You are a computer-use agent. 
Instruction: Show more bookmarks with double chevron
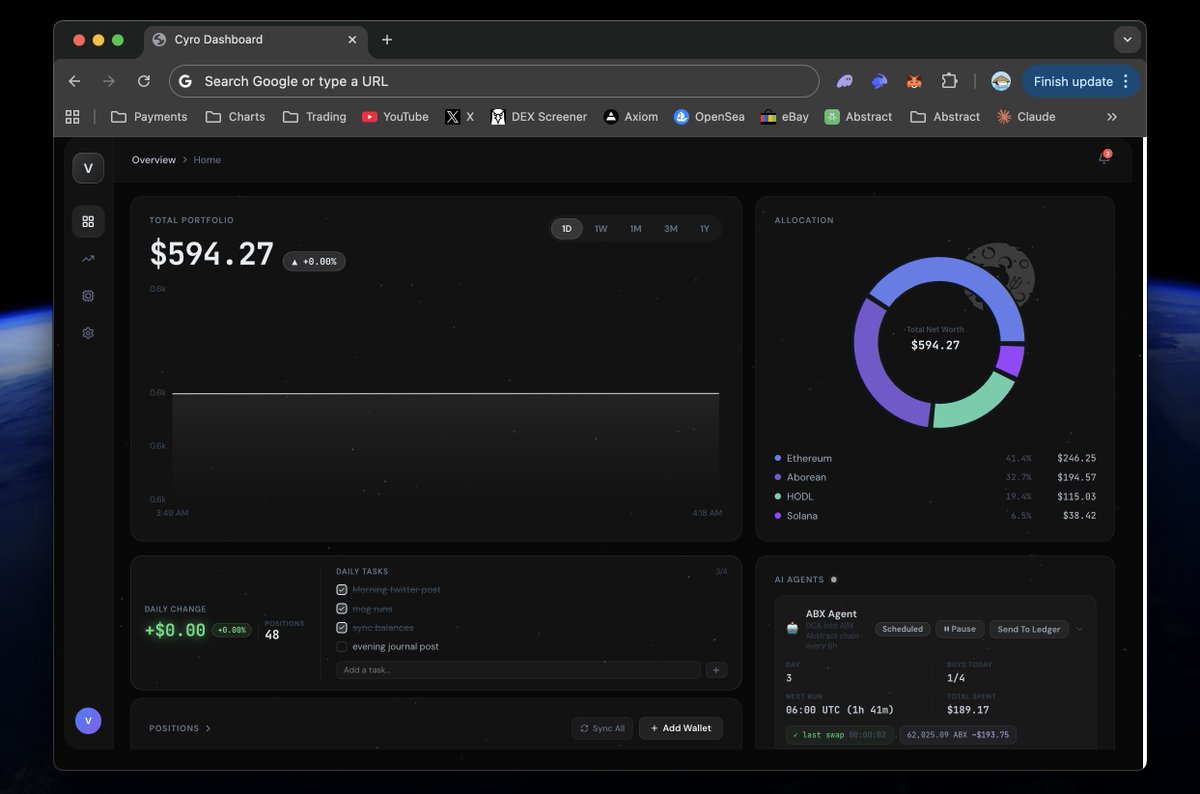point(1112,117)
